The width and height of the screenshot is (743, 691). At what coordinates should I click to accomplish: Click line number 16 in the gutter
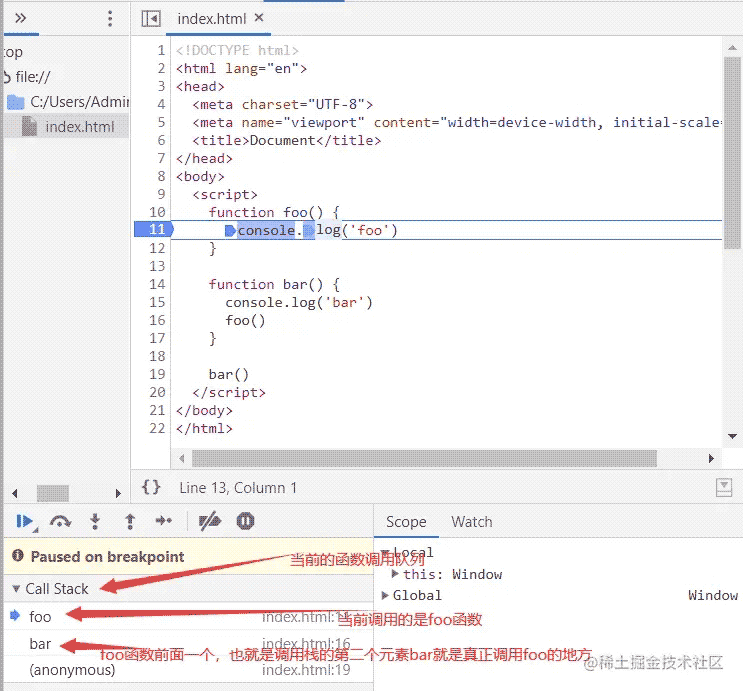(x=157, y=320)
